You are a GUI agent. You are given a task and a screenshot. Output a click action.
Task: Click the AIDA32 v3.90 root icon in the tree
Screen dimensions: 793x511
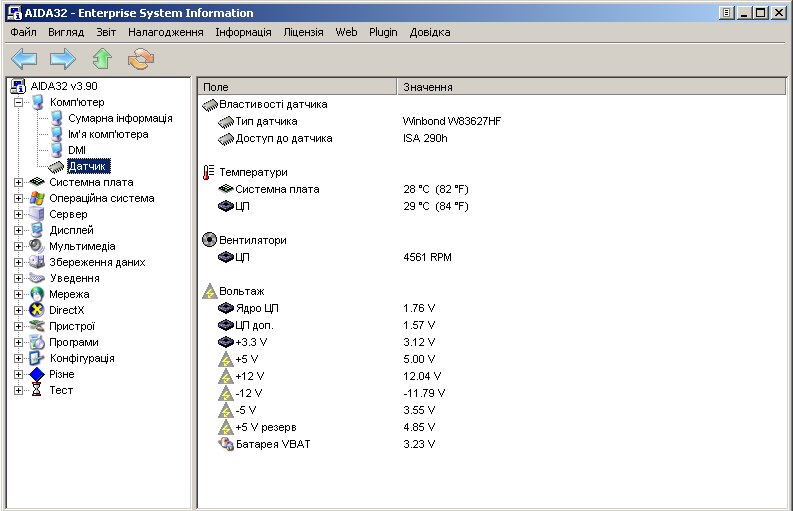pyautogui.click(x=19, y=86)
